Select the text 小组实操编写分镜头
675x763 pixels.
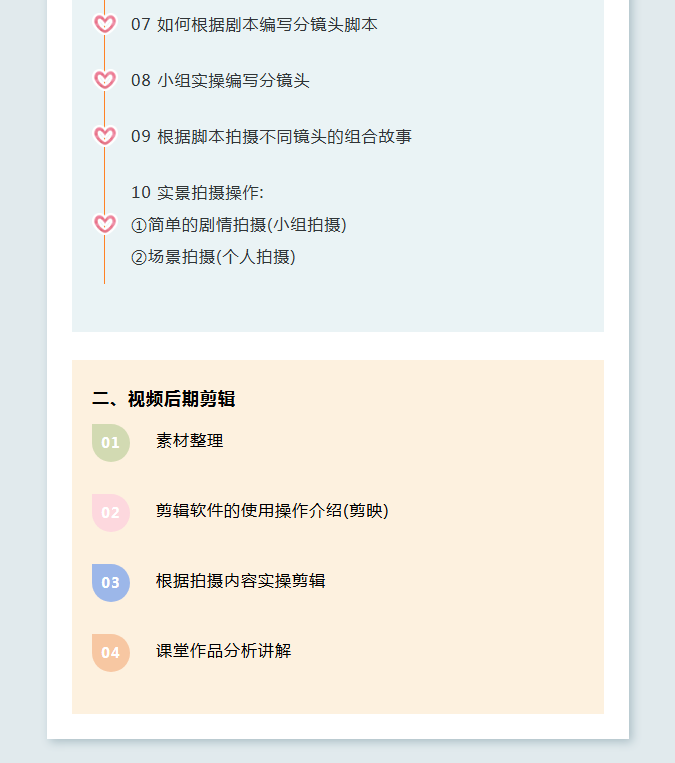tap(233, 80)
